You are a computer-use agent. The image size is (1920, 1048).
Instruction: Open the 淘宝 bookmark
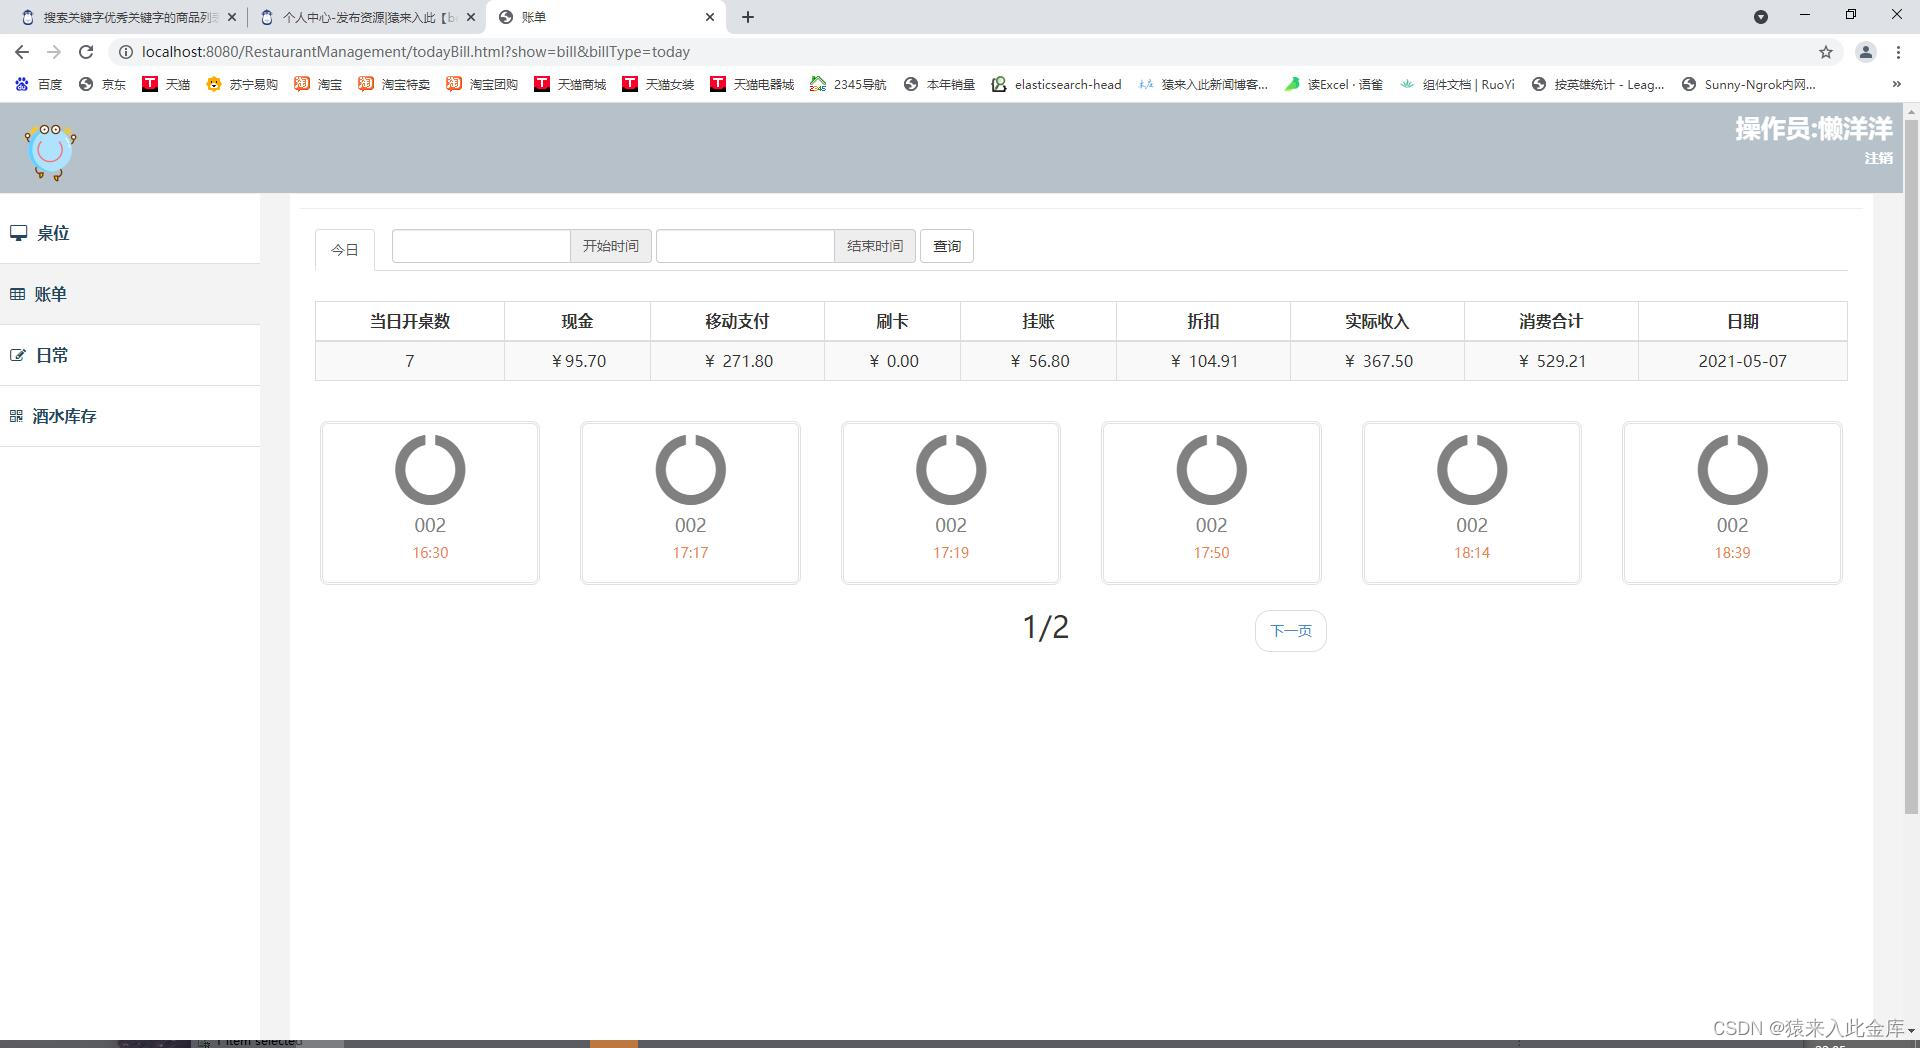[x=318, y=84]
